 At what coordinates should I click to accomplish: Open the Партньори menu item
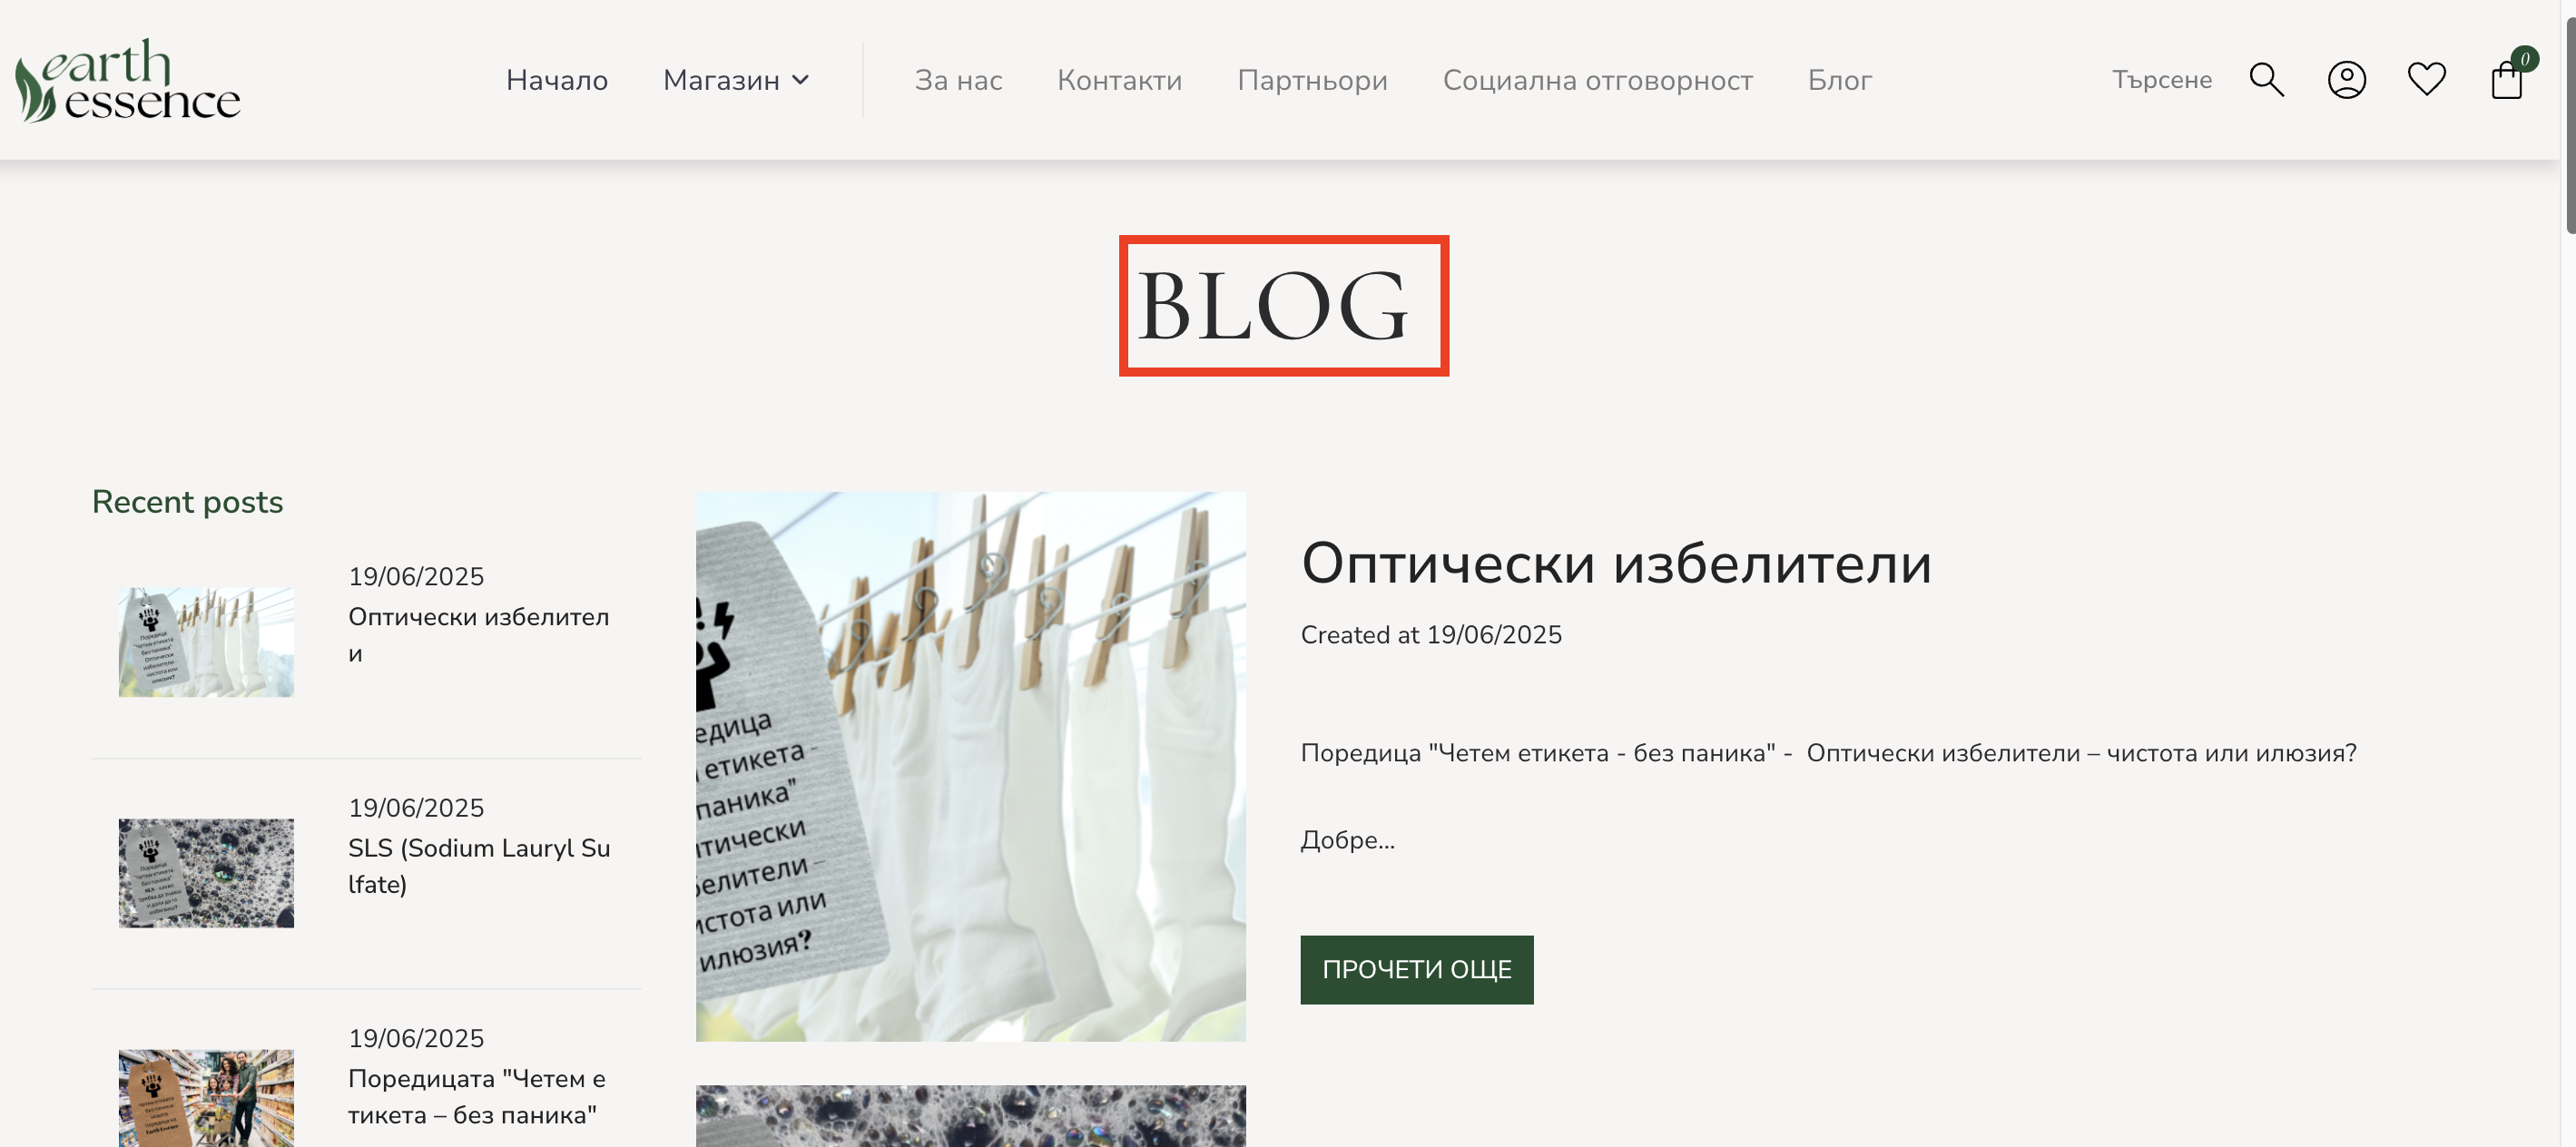click(1312, 80)
